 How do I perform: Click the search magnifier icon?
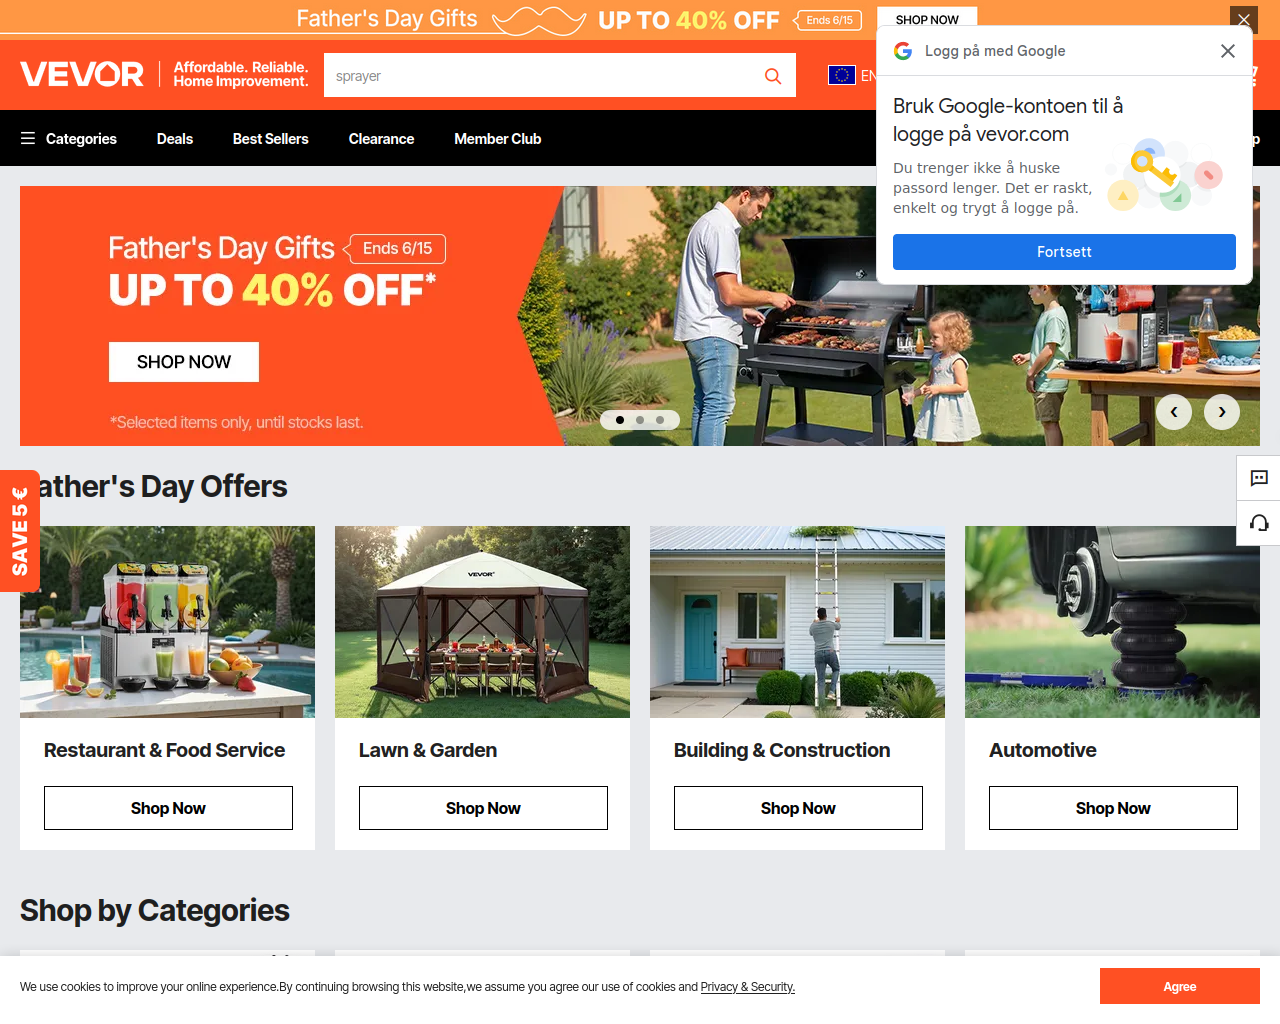[773, 76]
